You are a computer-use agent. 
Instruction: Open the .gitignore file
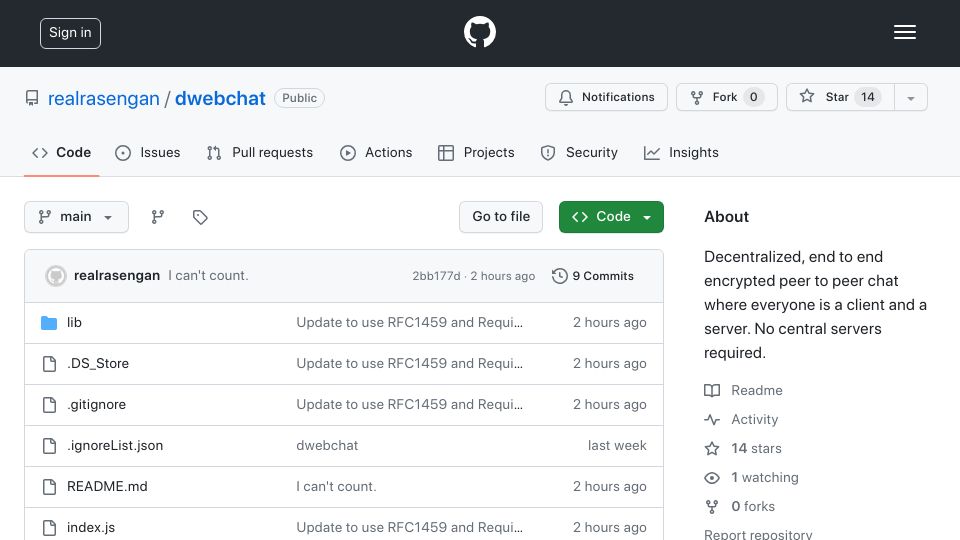coord(97,405)
